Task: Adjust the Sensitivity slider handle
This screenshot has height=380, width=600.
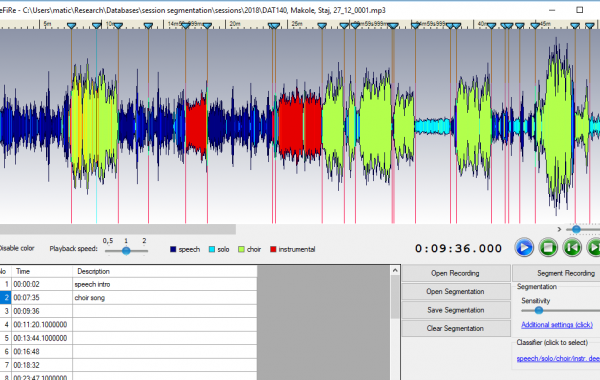Action: [539, 310]
